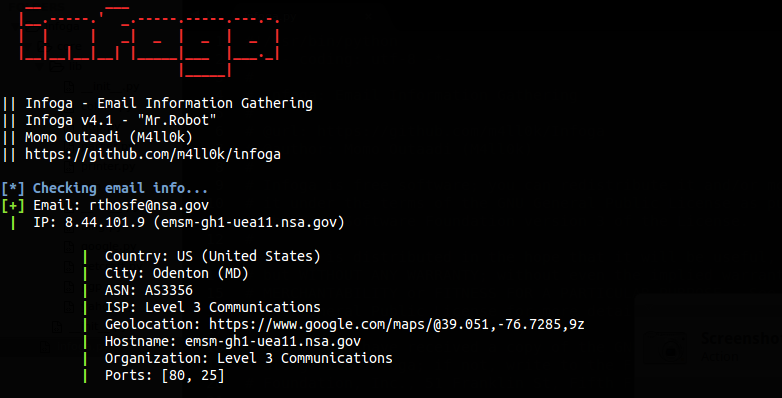782x398 pixels.
Task: Click the Hostname line value
Action: click(x=273, y=342)
